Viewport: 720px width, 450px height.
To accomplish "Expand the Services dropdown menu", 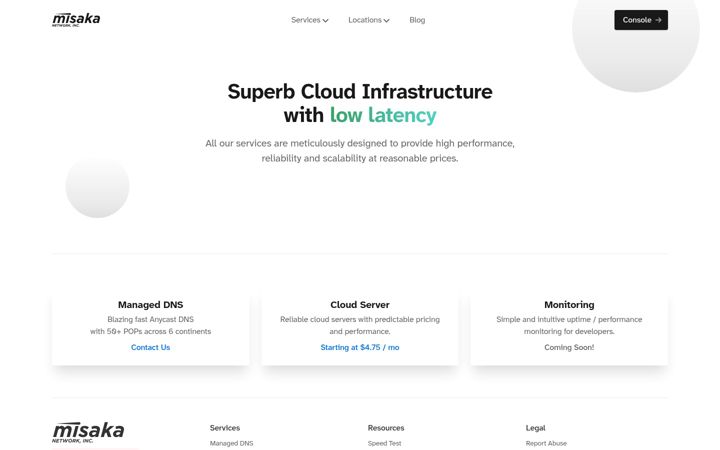I will click(309, 20).
